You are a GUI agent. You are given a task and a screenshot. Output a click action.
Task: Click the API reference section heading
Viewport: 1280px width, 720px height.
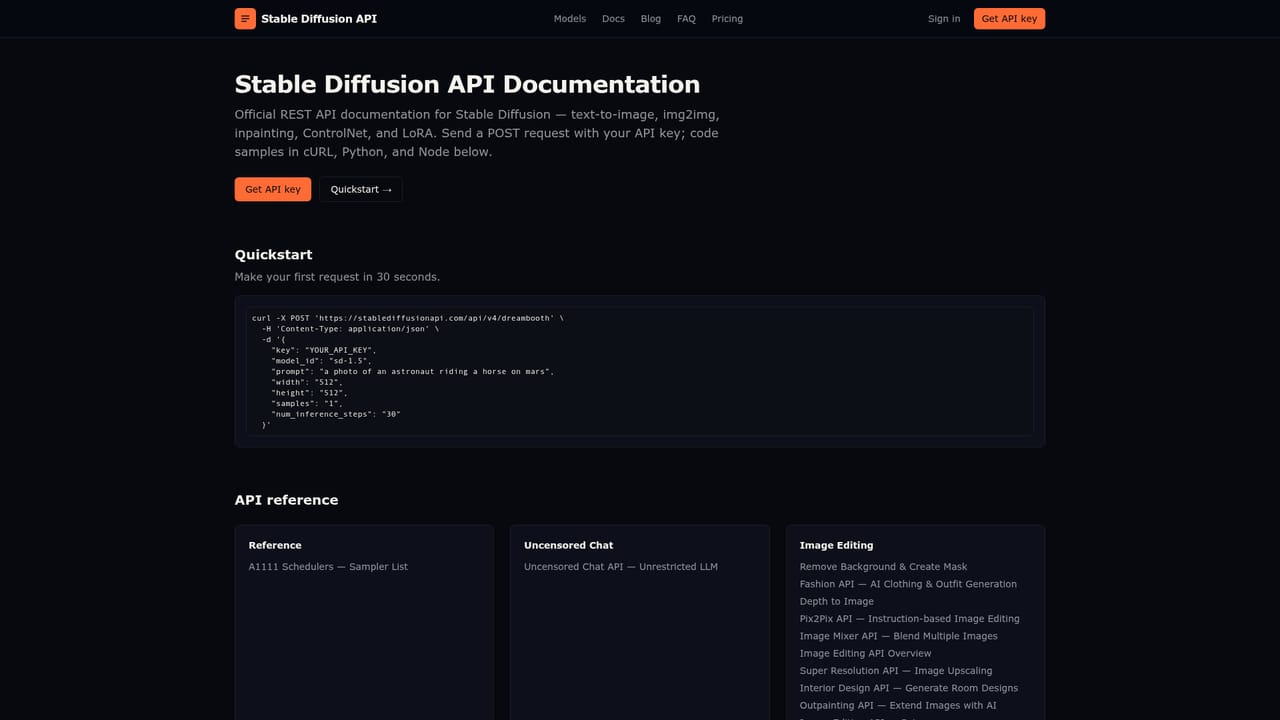tap(286, 500)
